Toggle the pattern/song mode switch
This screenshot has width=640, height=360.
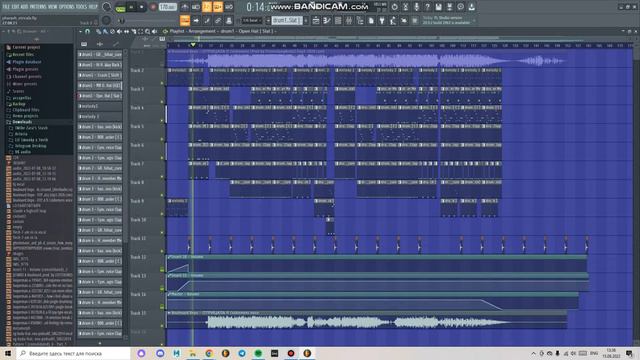click(120, 7)
